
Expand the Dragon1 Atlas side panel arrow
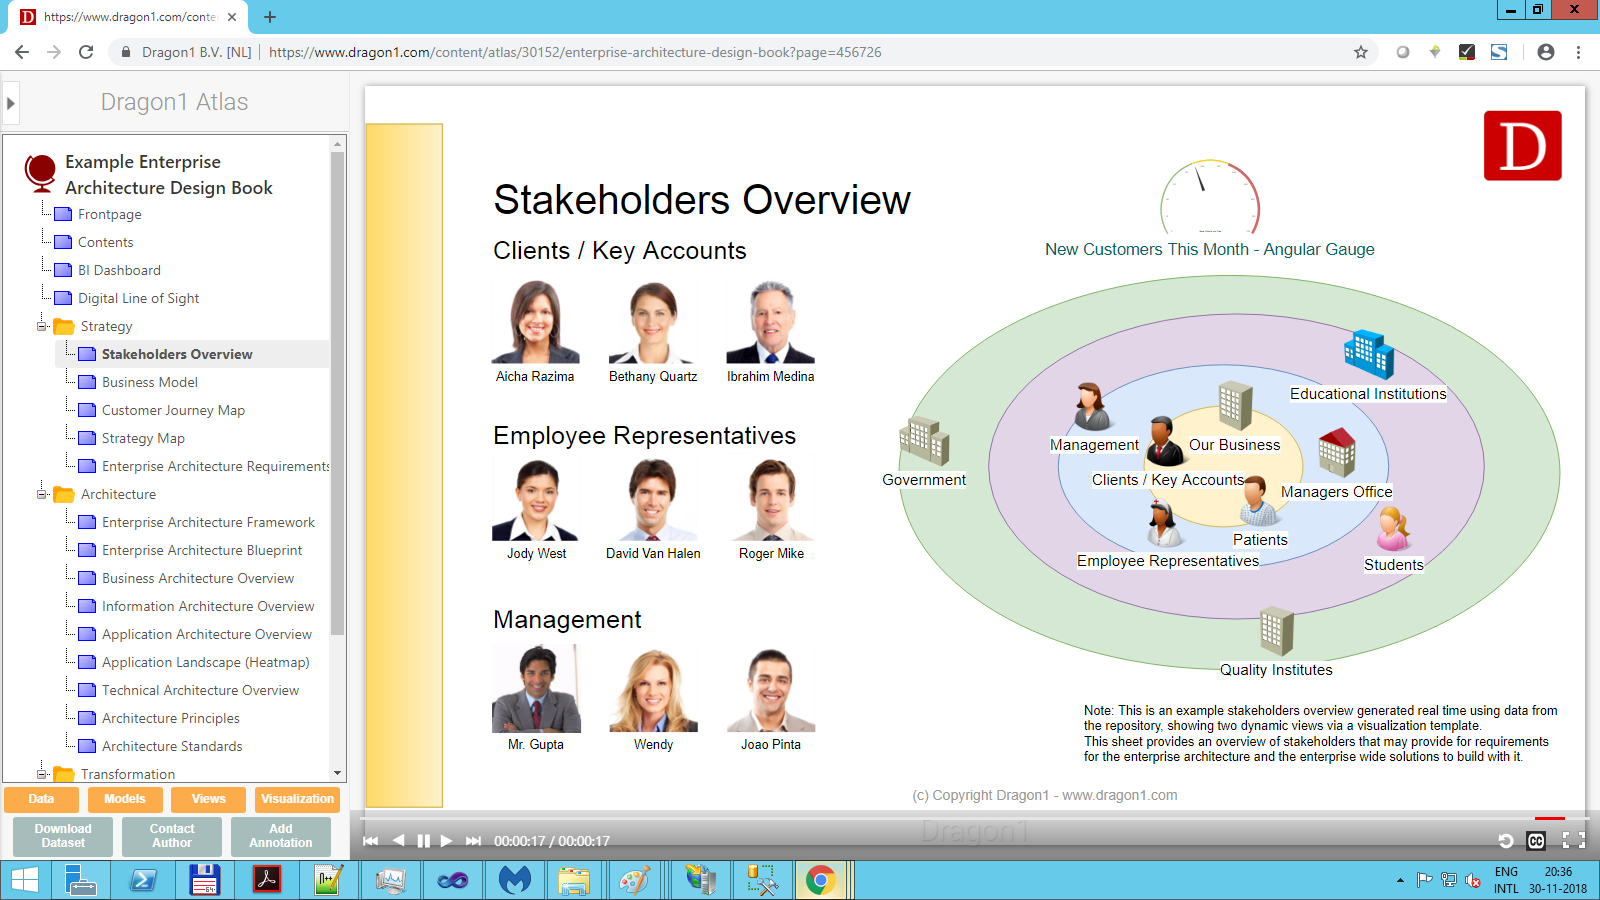(x=11, y=103)
